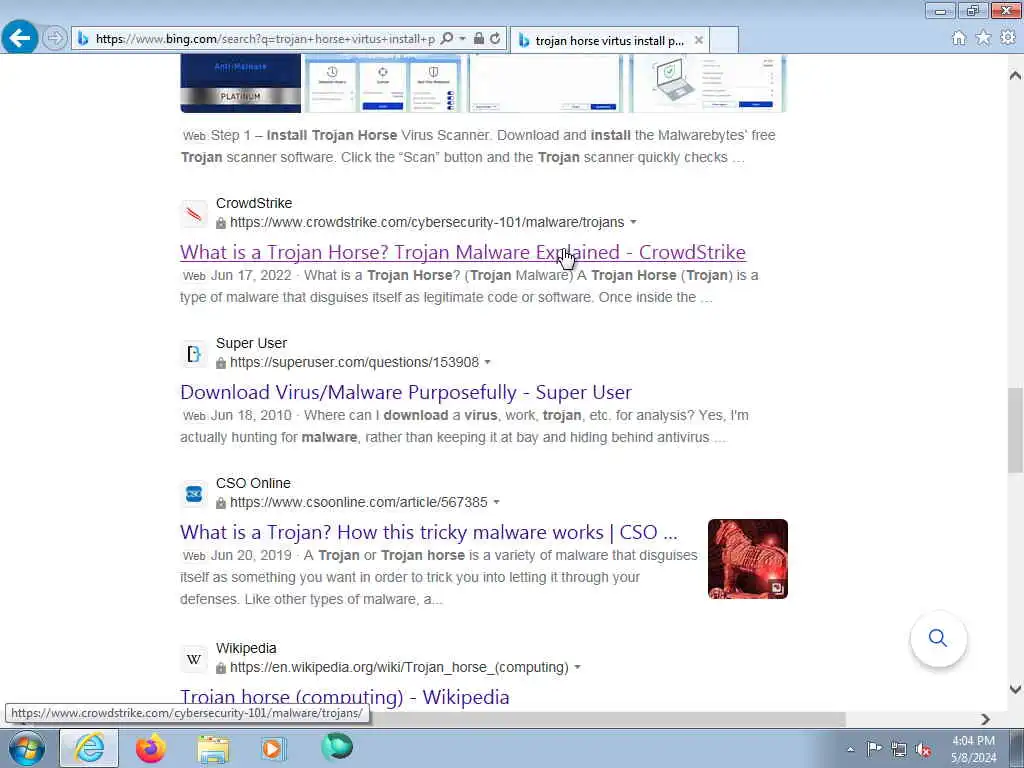The height and width of the screenshot is (768, 1024).
Task: Open the address bar autocomplete dropdown arrow
Action: tap(462, 39)
